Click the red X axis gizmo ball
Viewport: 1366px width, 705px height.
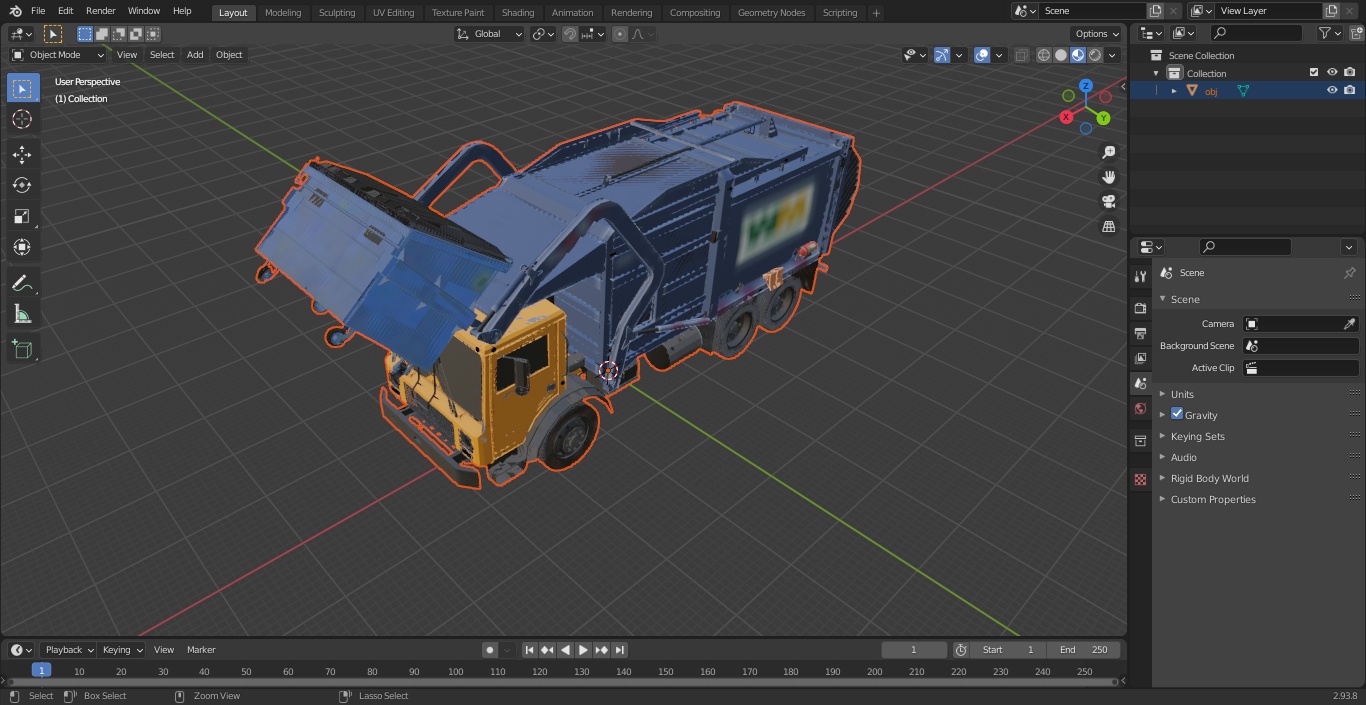1066,117
